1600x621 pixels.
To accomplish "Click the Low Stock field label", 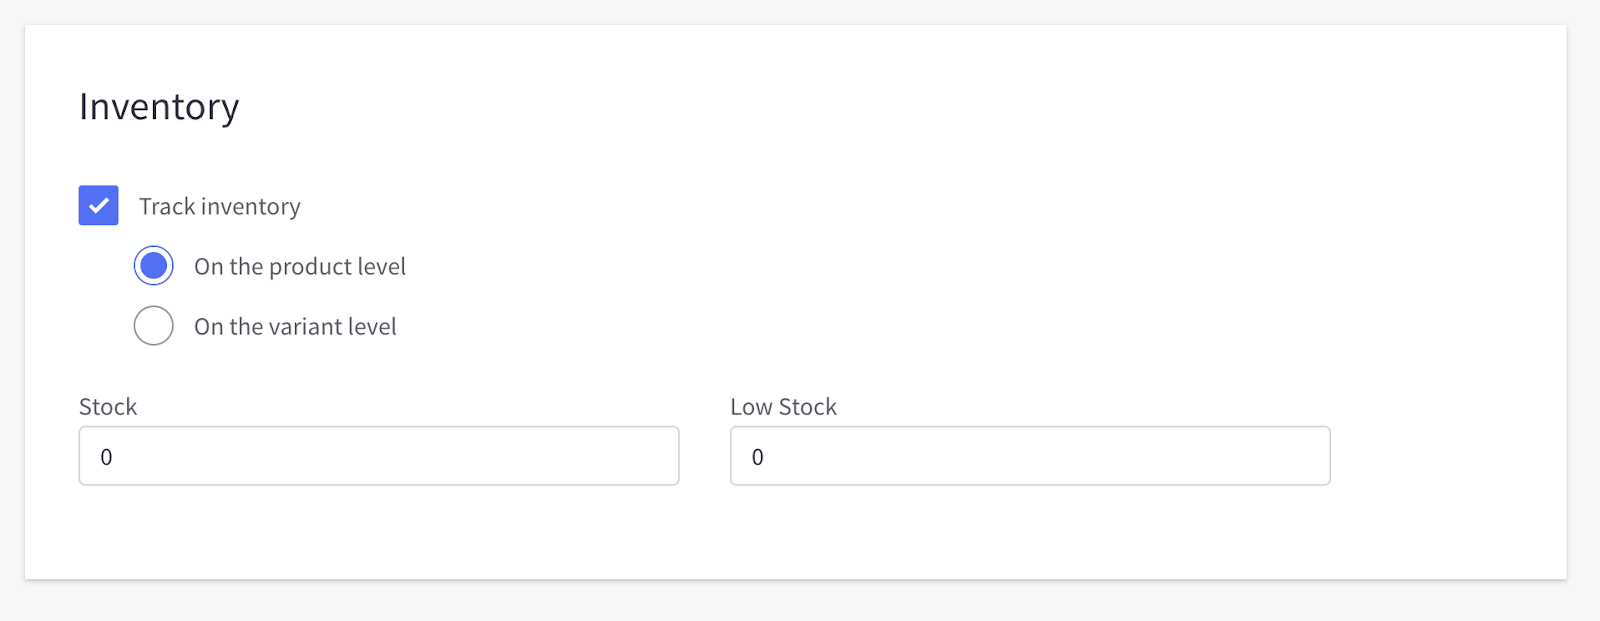I will [784, 406].
